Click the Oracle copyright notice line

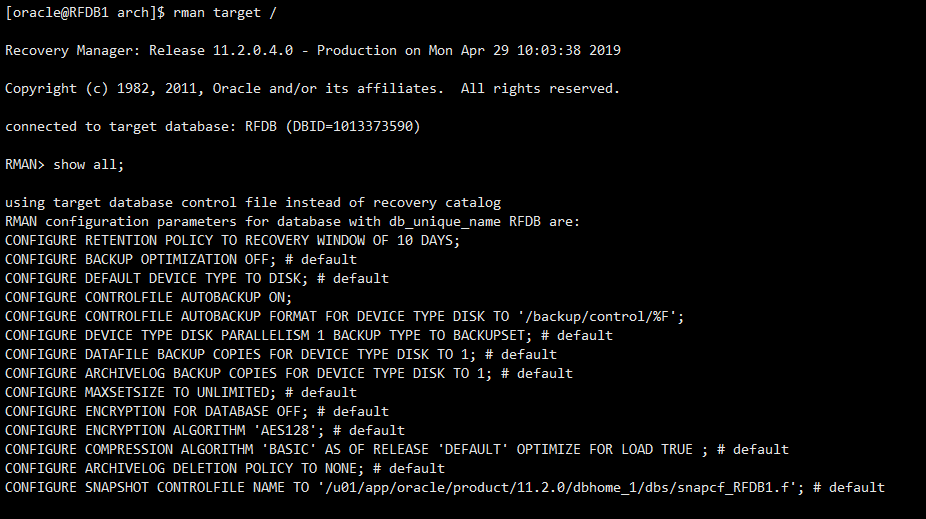(x=312, y=88)
